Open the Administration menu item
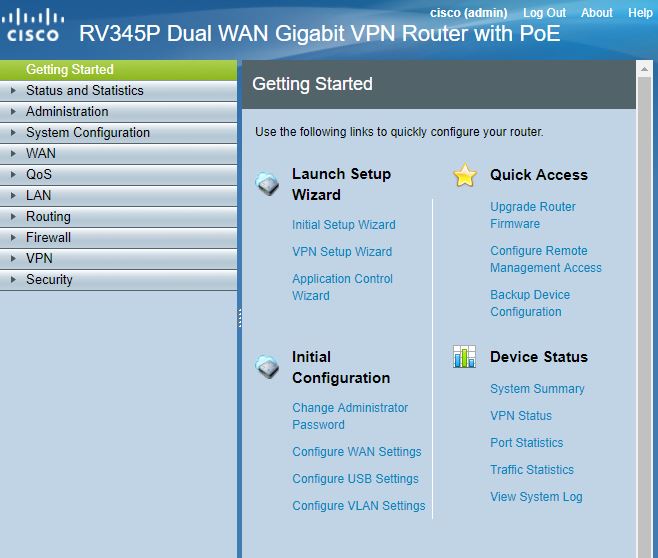 118,112
